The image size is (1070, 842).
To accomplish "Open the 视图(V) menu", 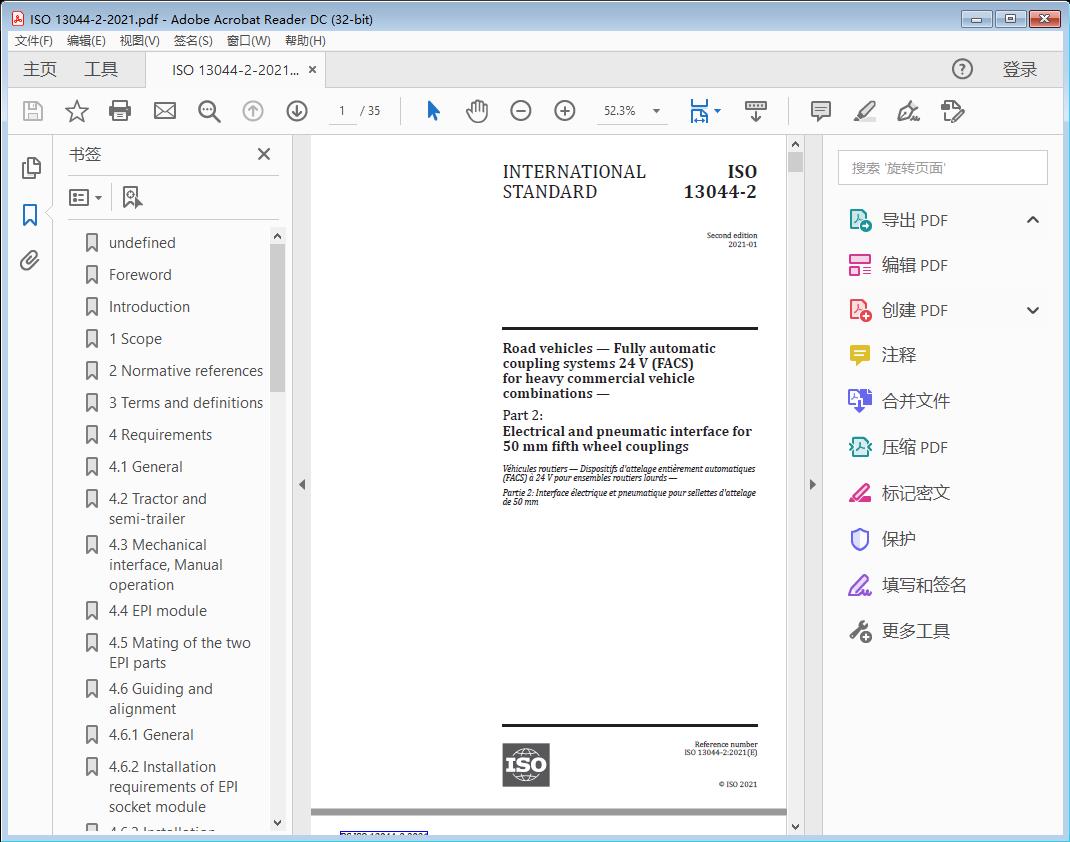I will (x=139, y=40).
